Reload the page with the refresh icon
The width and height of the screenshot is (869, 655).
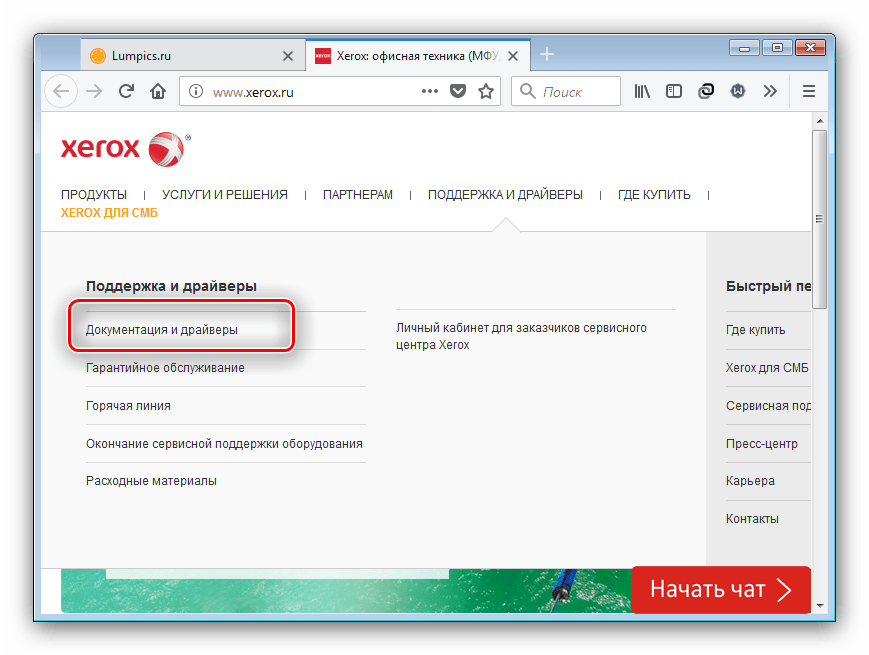(x=126, y=91)
